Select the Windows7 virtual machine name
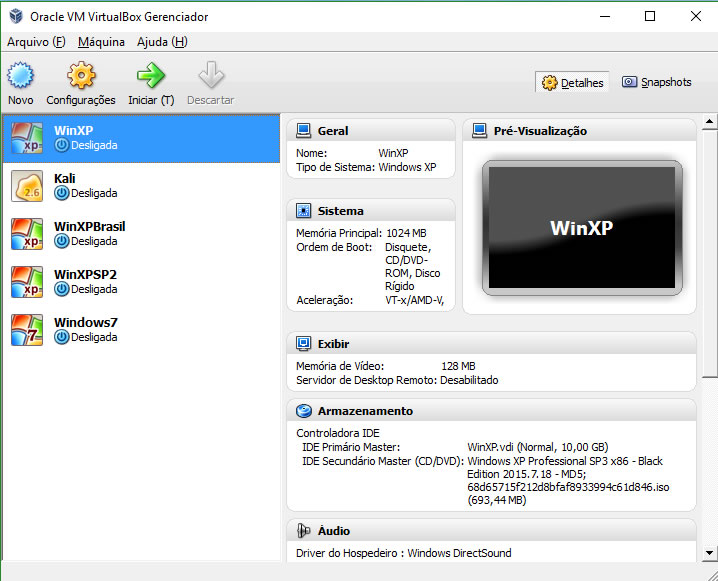718x581 pixels. [86, 323]
